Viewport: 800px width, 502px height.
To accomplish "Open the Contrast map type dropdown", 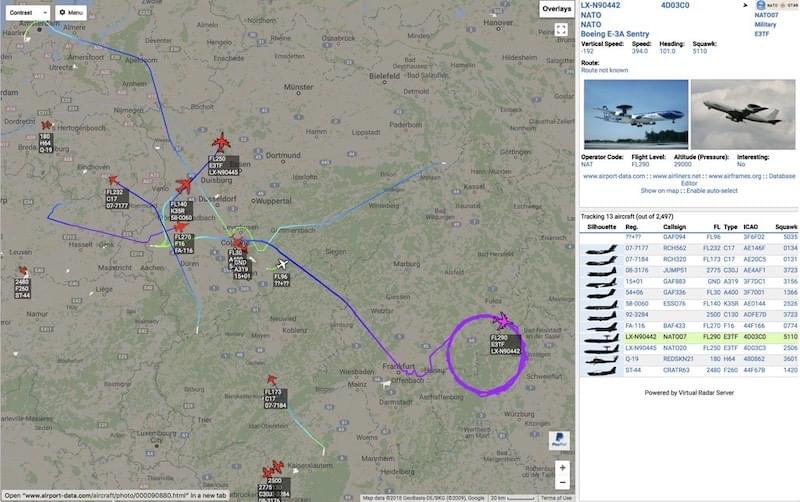I will 28,12.
